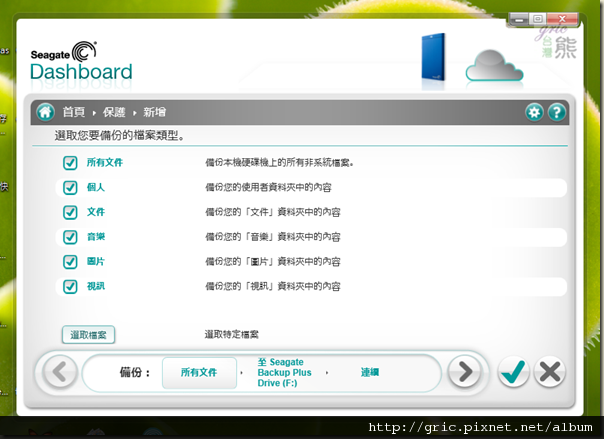
Task: Select the 所有文件 step in backup summary
Action: point(199,372)
